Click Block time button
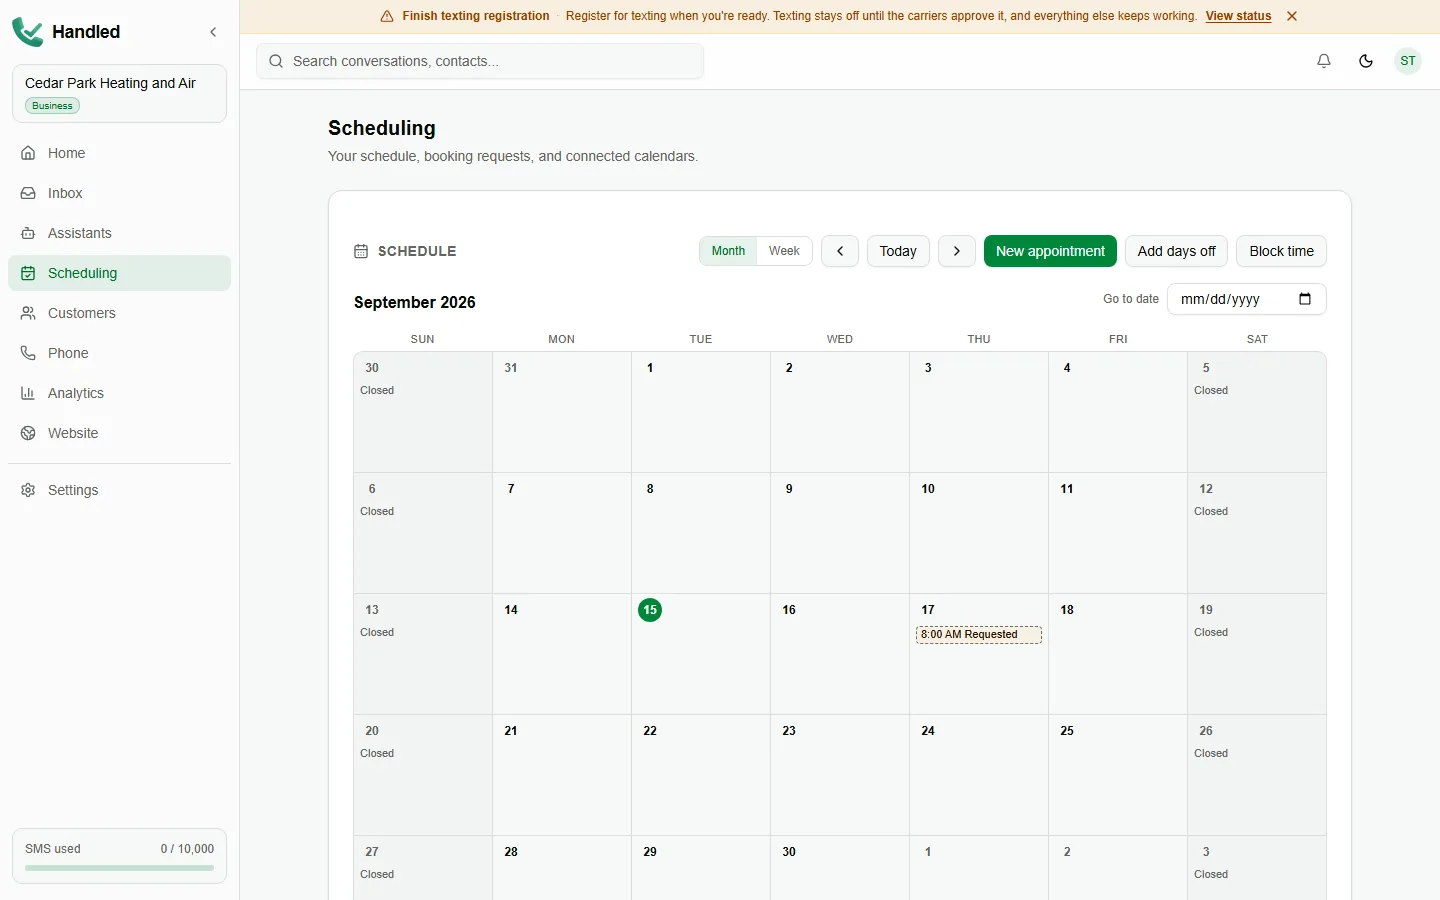1440x900 pixels. pos(1282,251)
